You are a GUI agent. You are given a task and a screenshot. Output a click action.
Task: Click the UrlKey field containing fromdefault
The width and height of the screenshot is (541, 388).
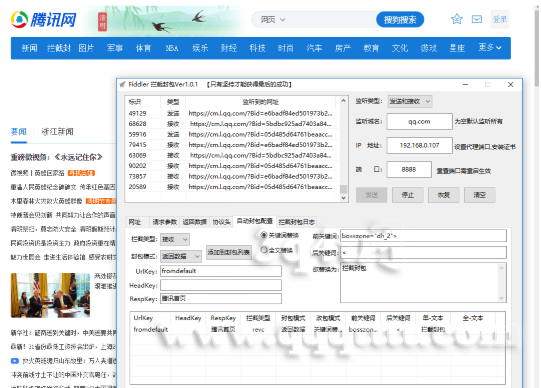221,271
